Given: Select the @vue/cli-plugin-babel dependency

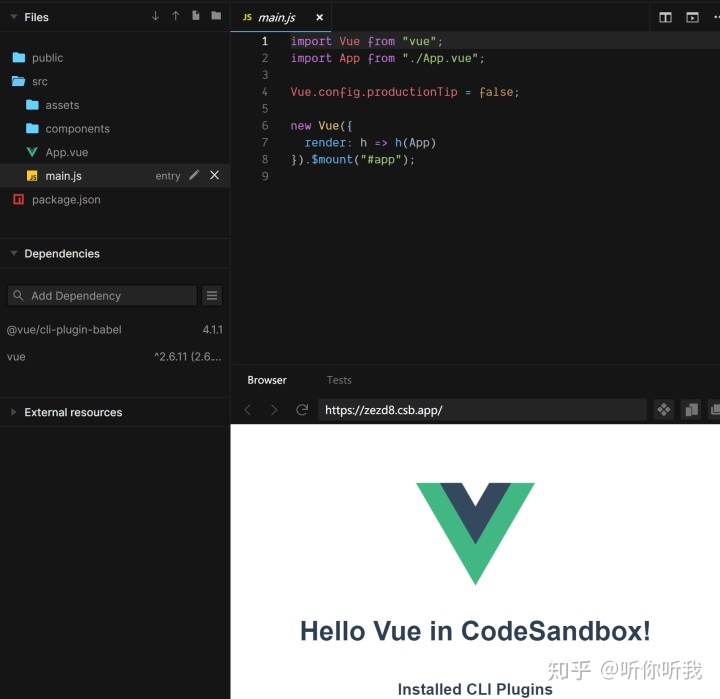Looking at the screenshot, I should coord(64,330).
